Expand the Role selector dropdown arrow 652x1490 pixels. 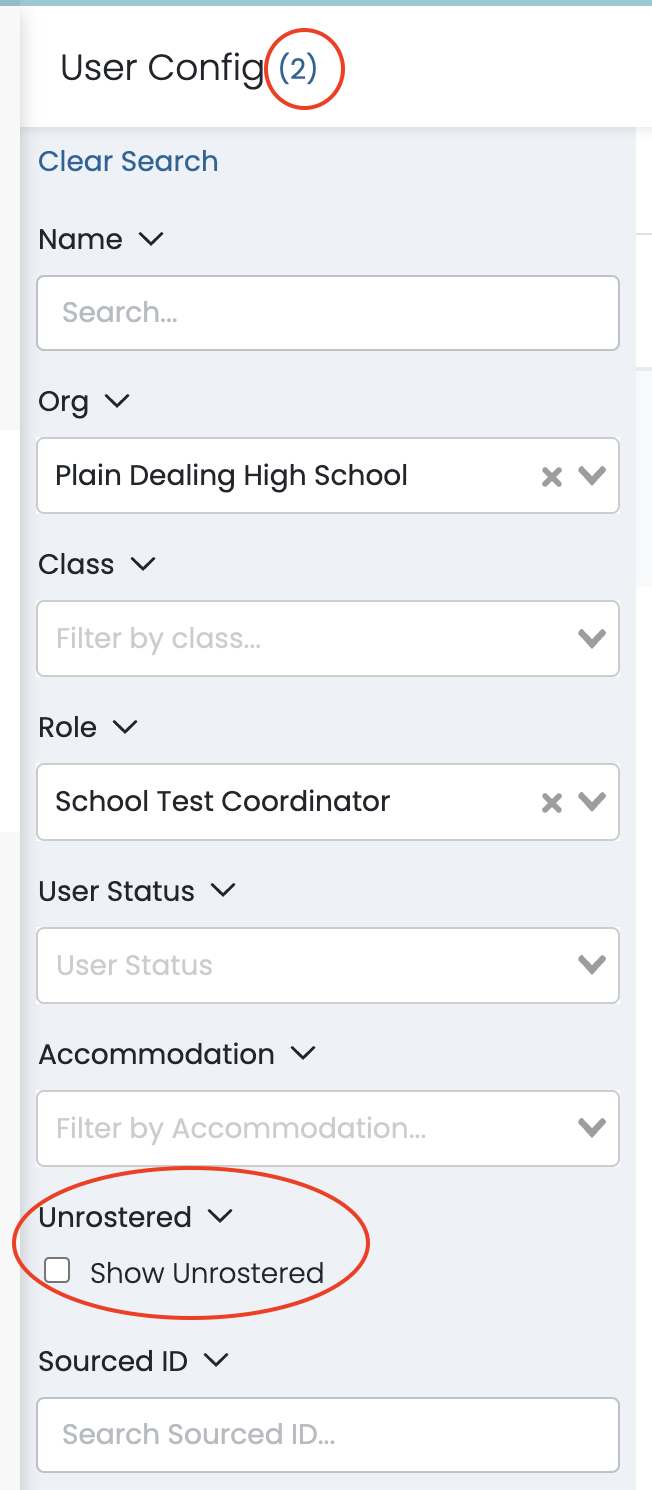594,802
